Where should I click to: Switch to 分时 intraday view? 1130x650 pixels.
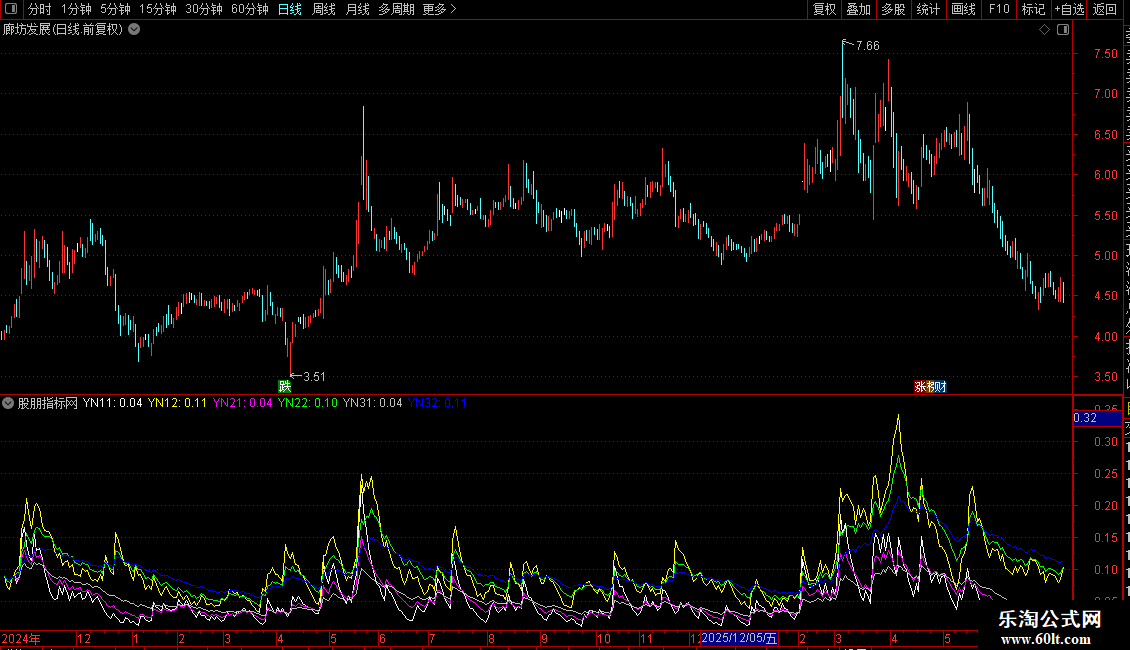pyautogui.click(x=40, y=9)
